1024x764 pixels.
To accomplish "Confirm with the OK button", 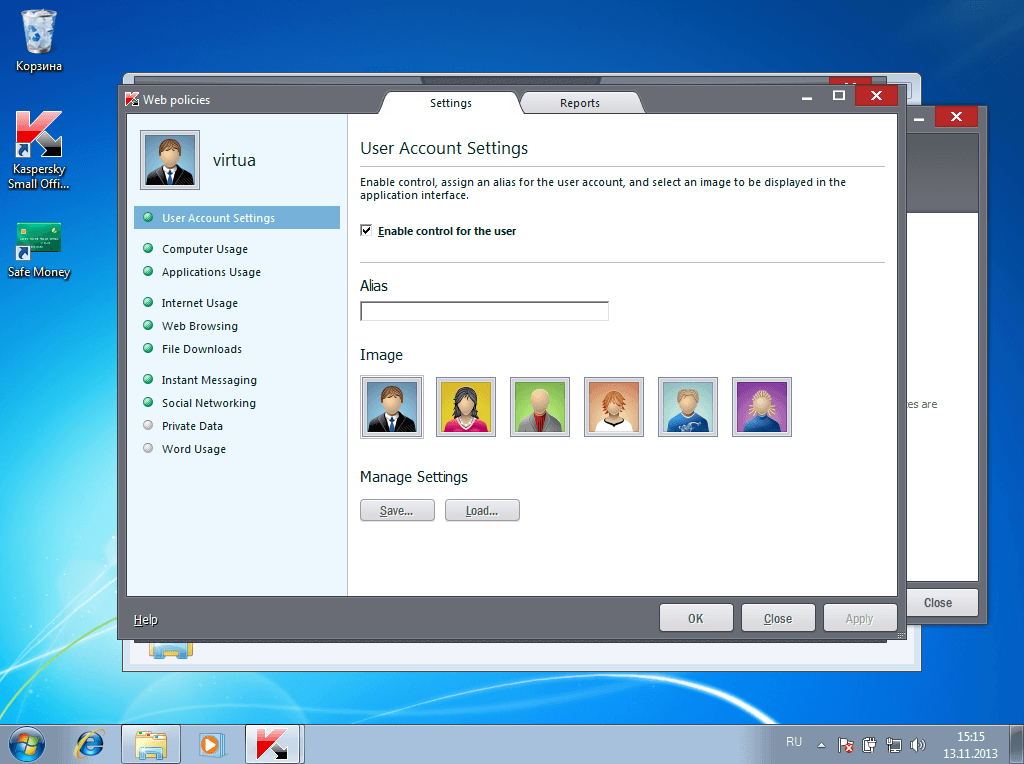I will coord(696,618).
